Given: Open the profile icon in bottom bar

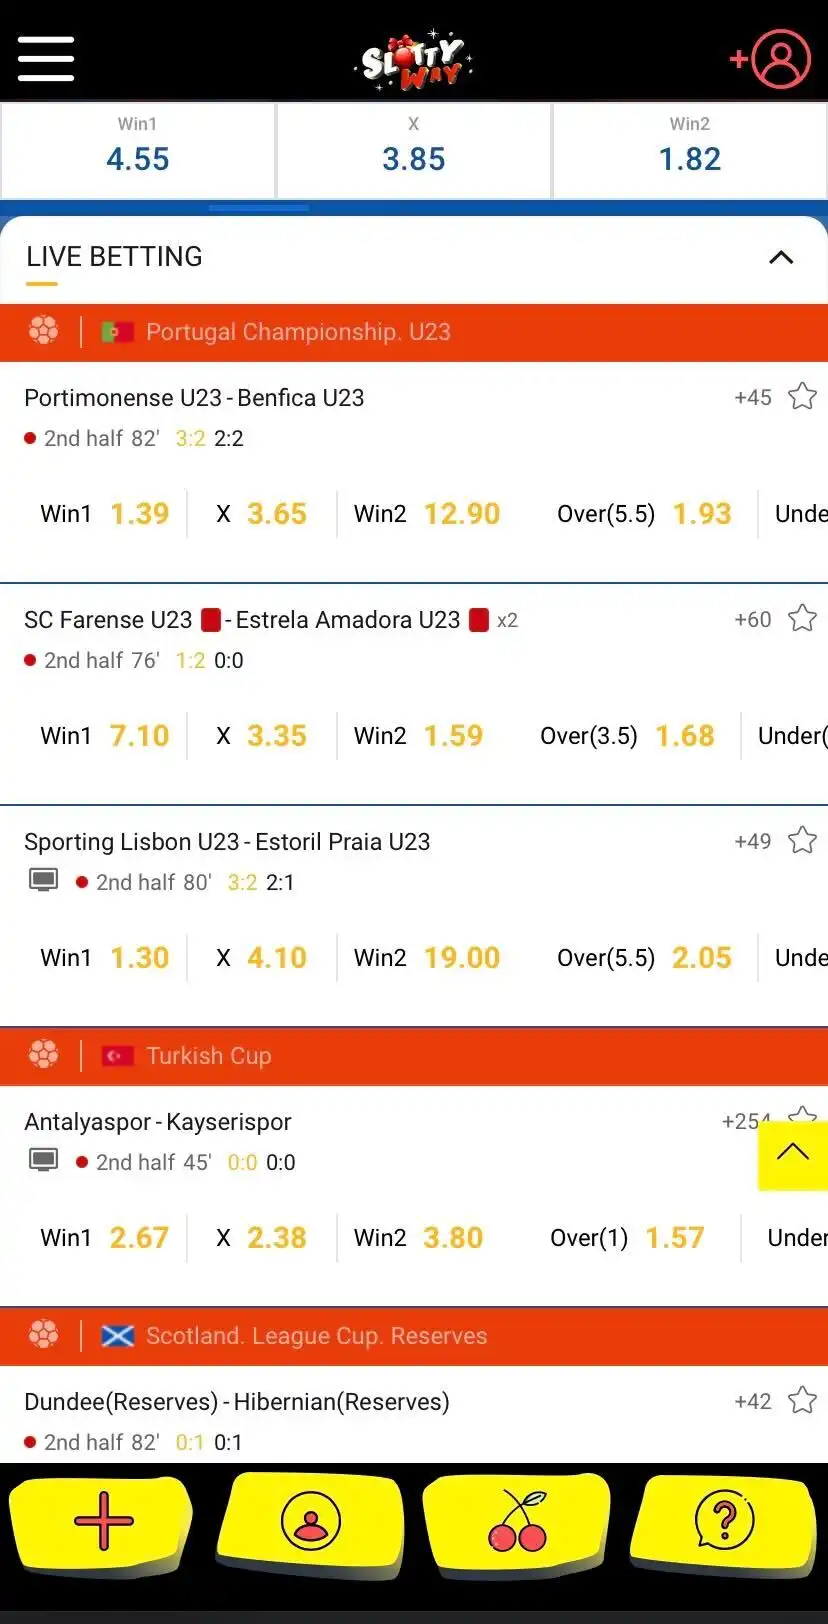Looking at the screenshot, I should pos(311,1521).
